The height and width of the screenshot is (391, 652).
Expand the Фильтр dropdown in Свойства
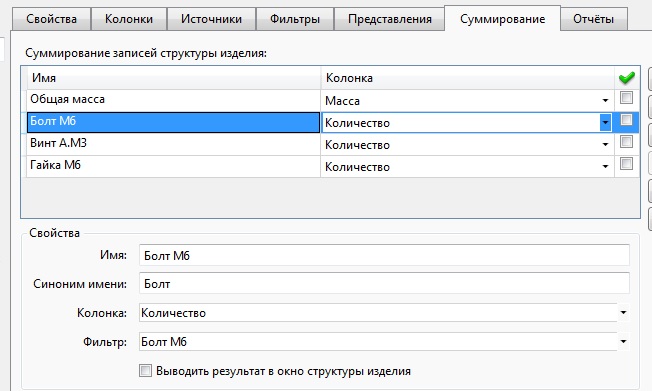[623, 342]
